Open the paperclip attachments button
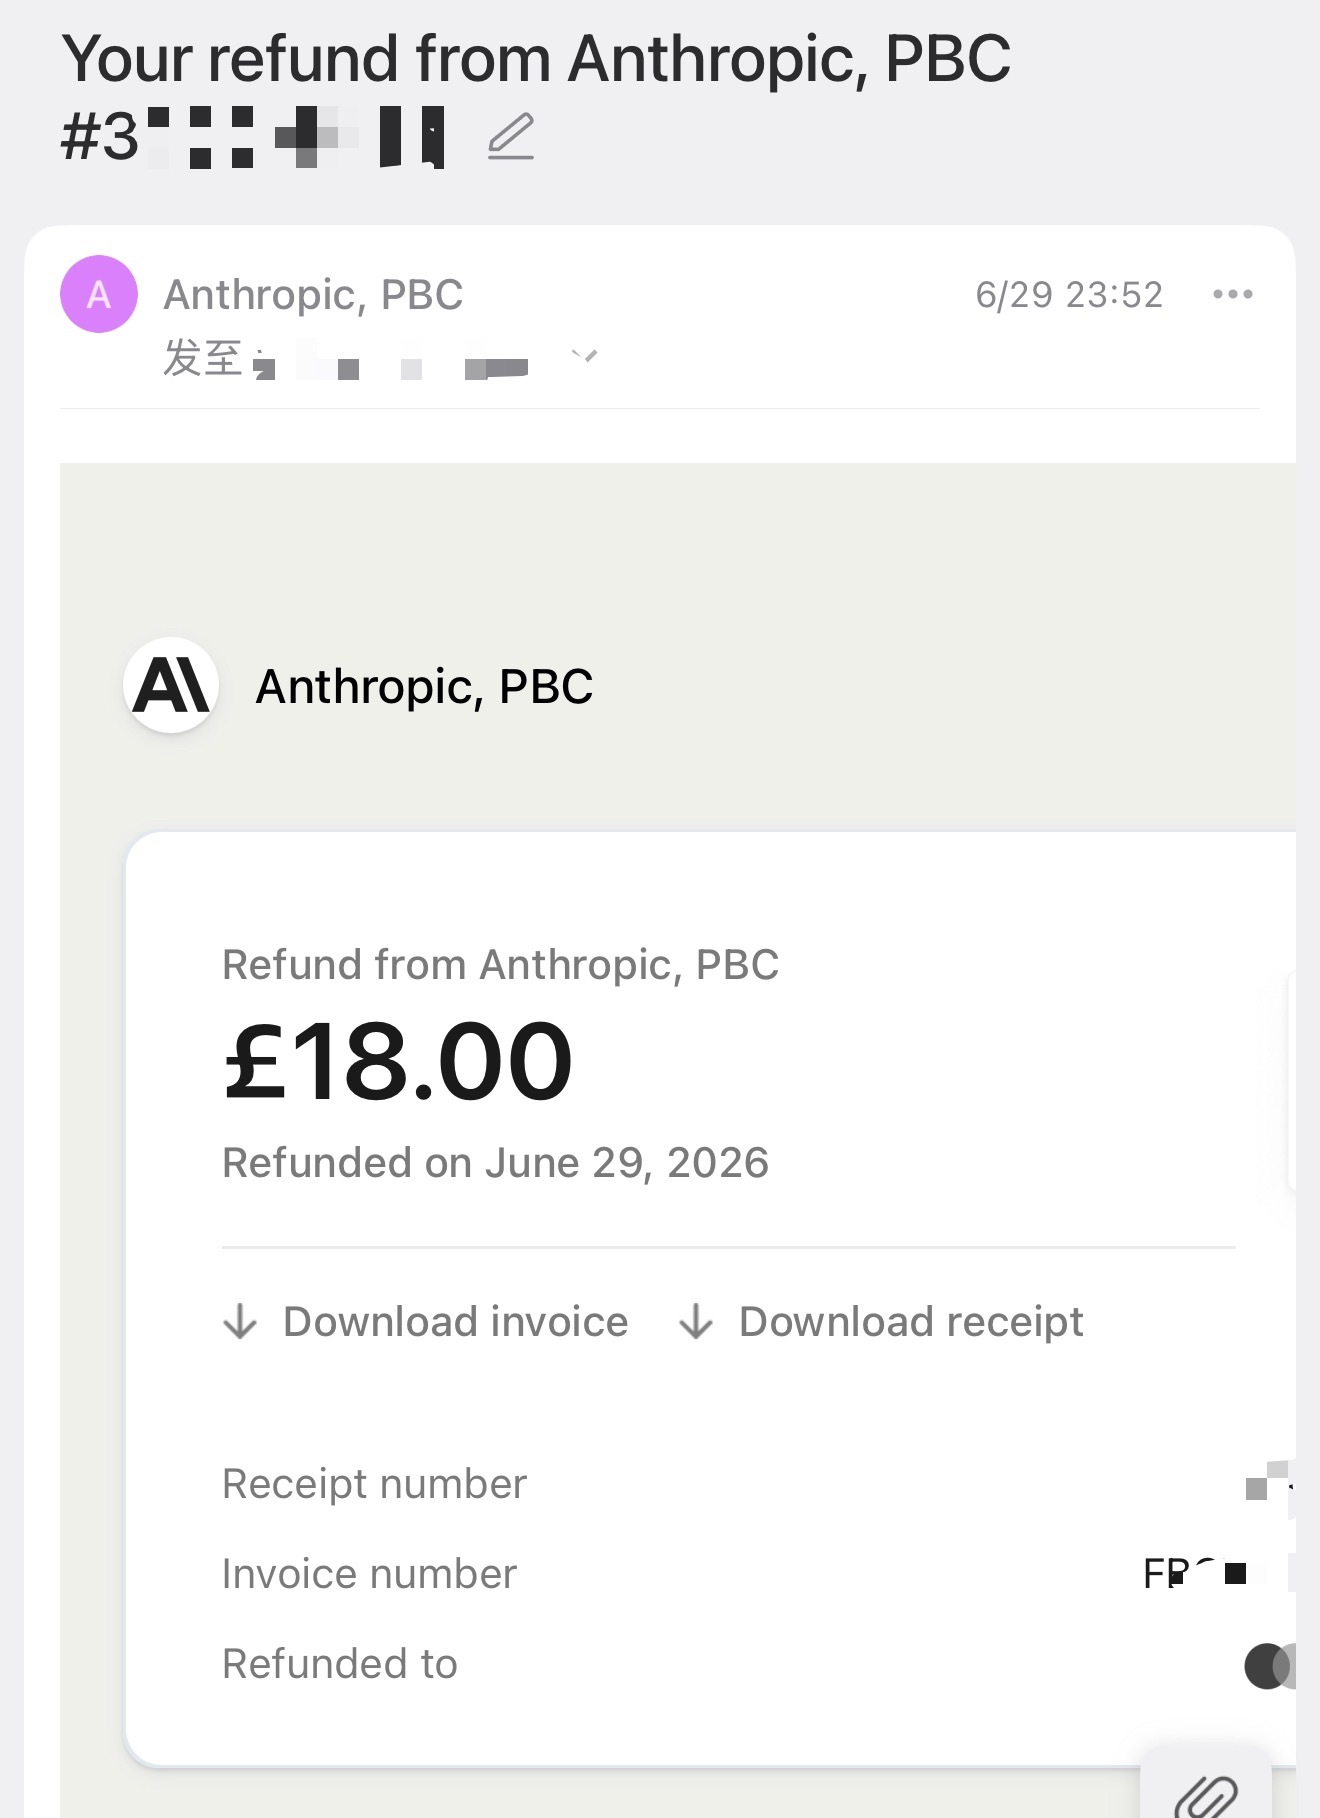This screenshot has height=1818, width=1320. [1207, 1790]
